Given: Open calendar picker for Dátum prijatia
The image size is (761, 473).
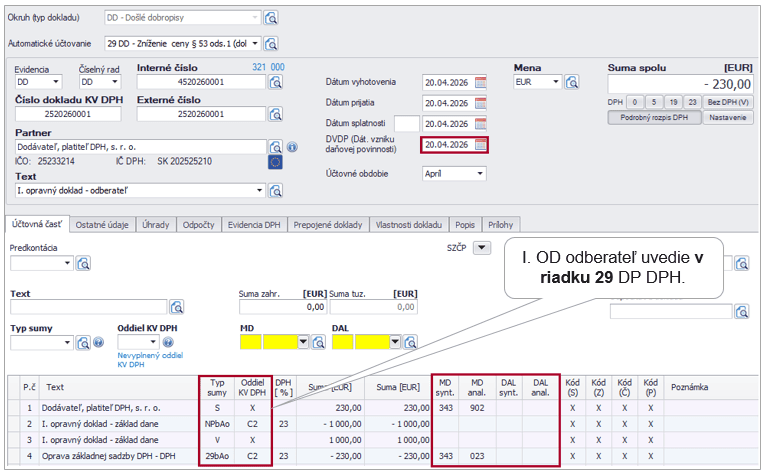Looking at the screenshot, I should [481, 103].
